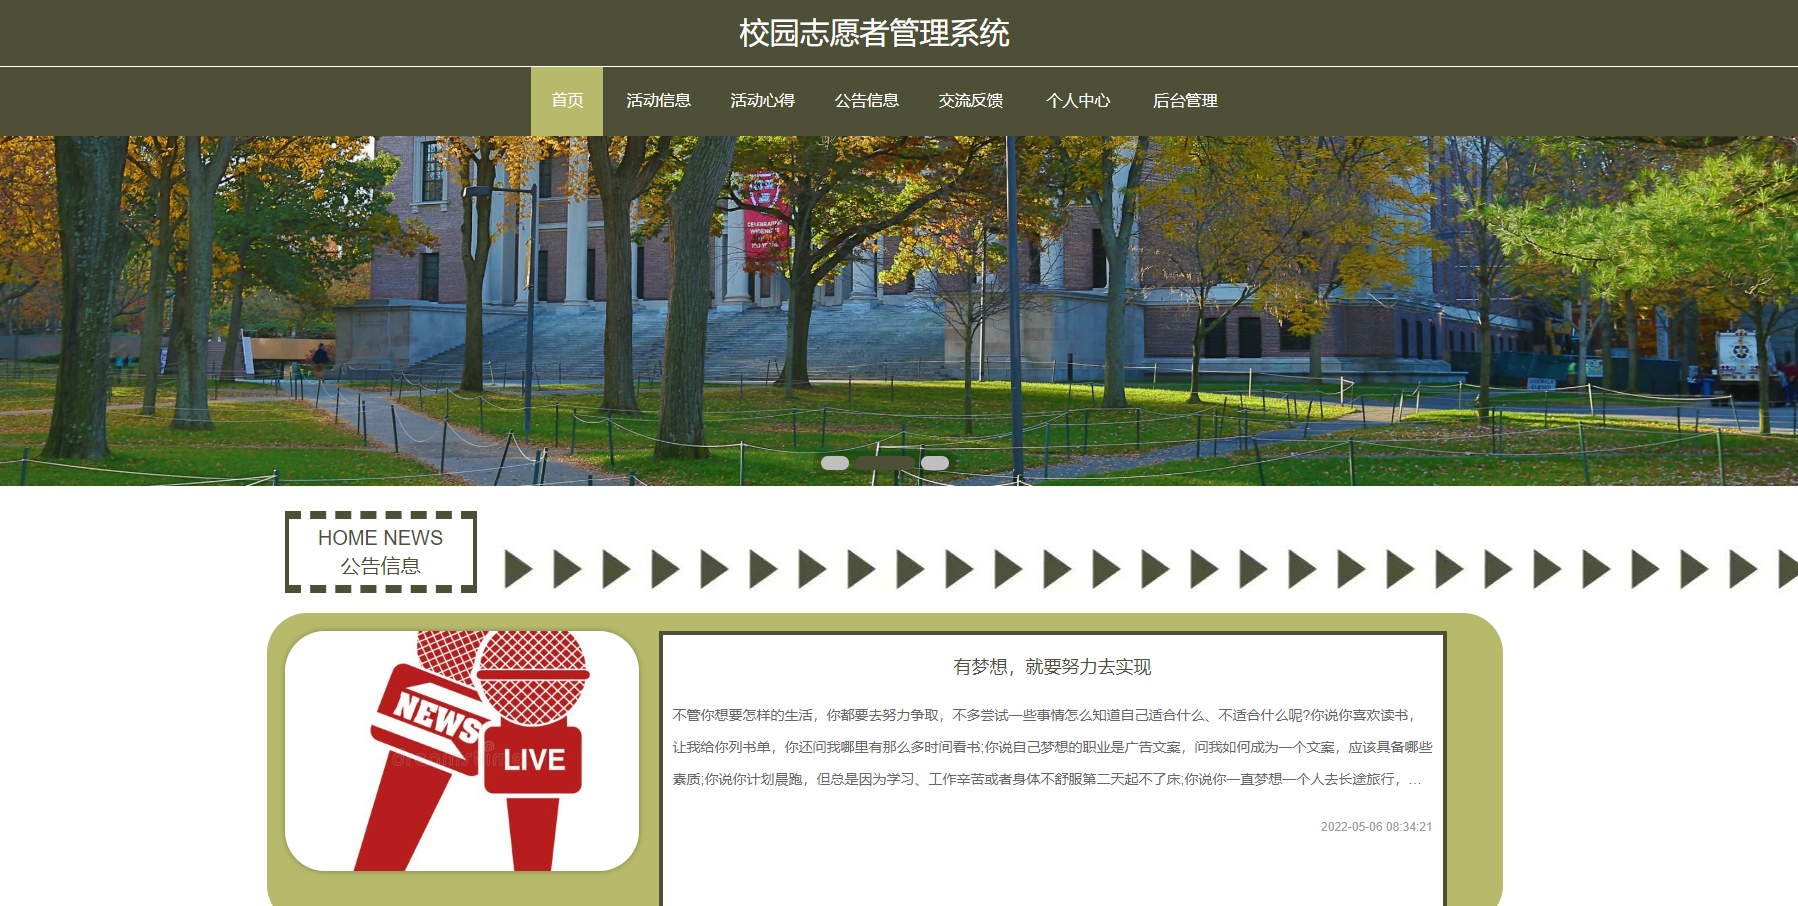1798x906 pixels.
Task: Click the 校园志愿者管理系统 site title
Action: click(x=874, y=33)
